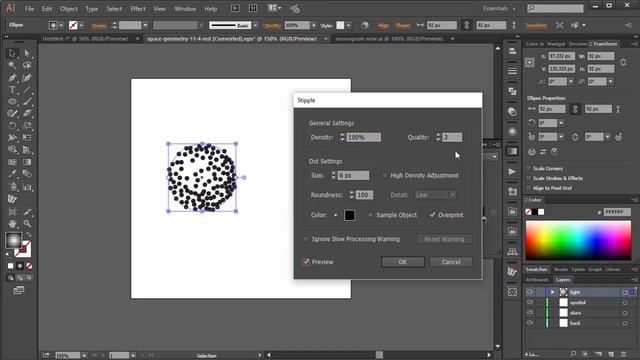Pick the Zoom magnifier tool
The height and width of the screenshot is (360, 640).
click(x=27, y=223)
